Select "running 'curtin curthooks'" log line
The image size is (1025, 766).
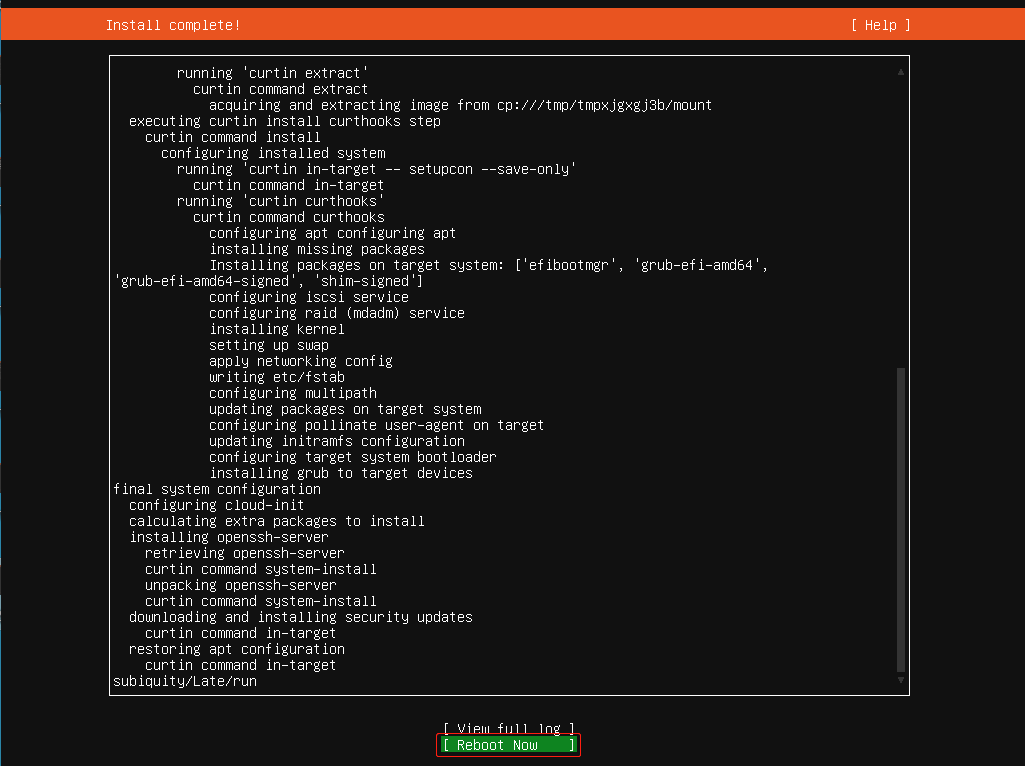point(280,201)
